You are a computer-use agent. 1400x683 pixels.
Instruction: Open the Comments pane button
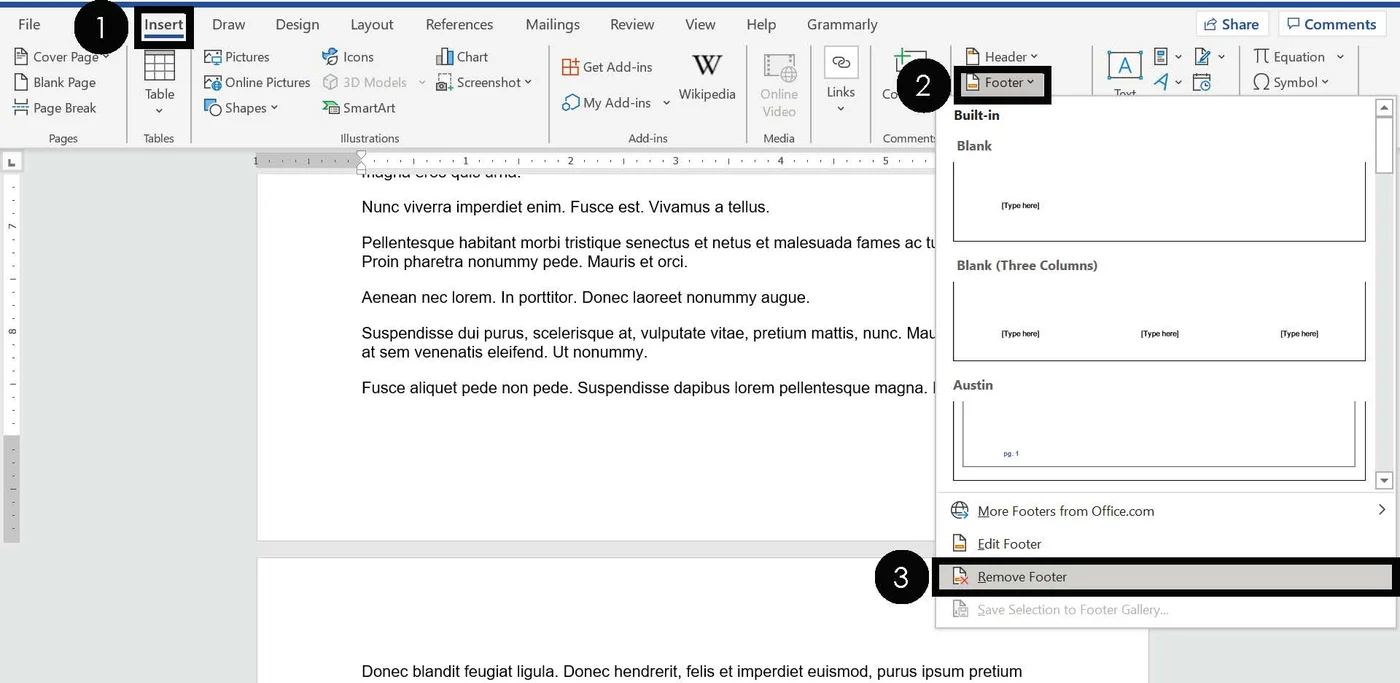click(1333, 24)
